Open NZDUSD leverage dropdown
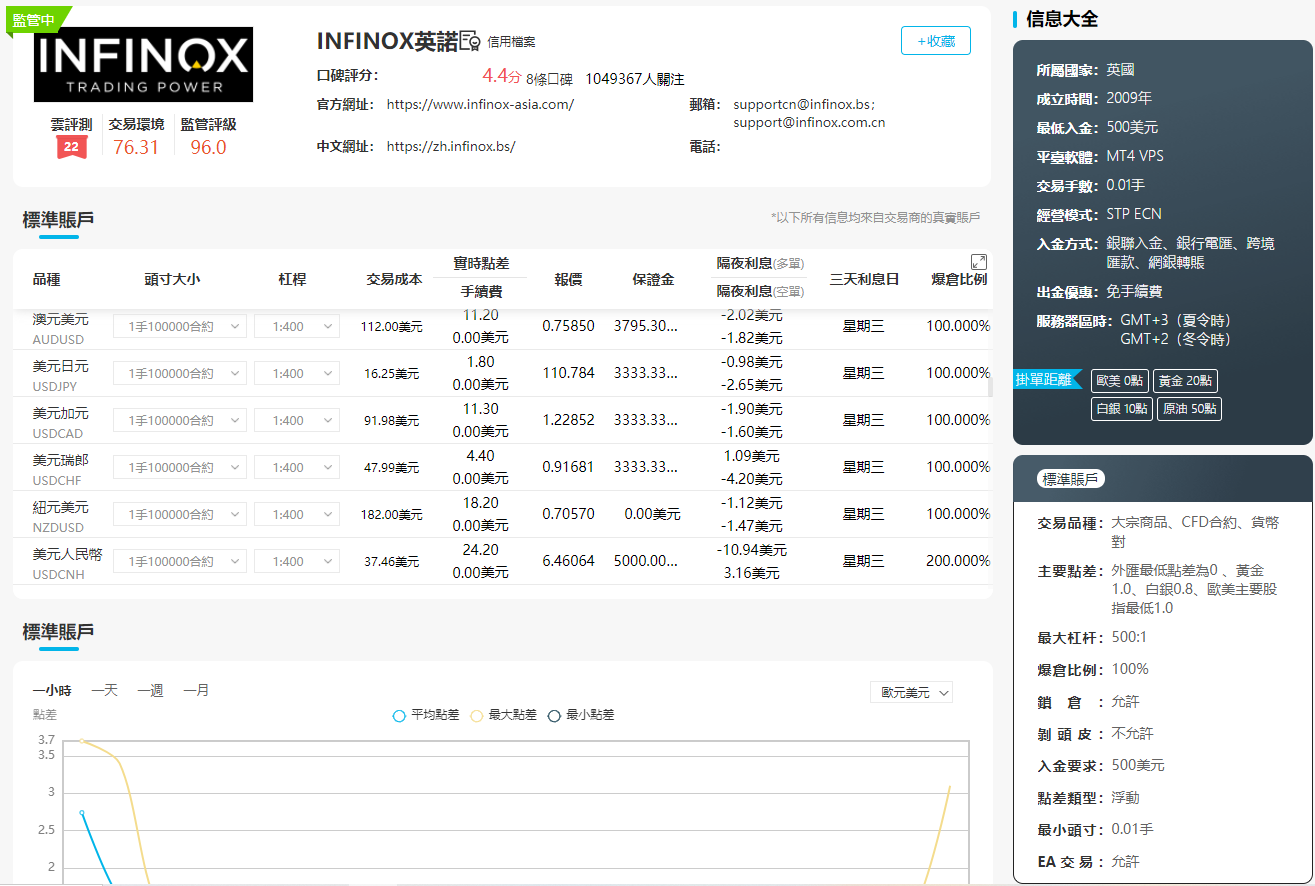 point(297,514)
